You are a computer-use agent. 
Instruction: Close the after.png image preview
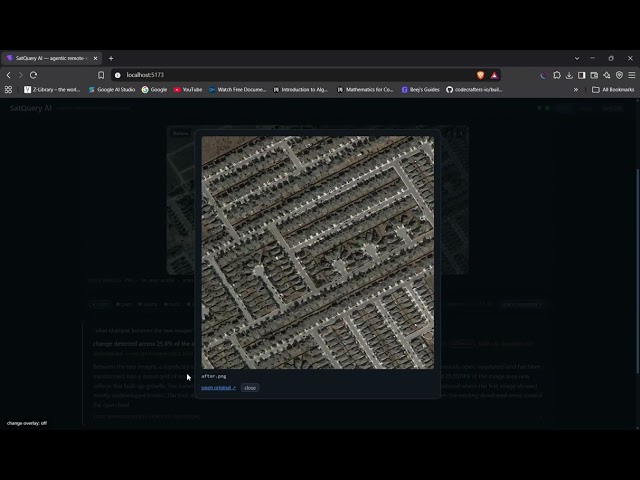click(x=250, y=388)
